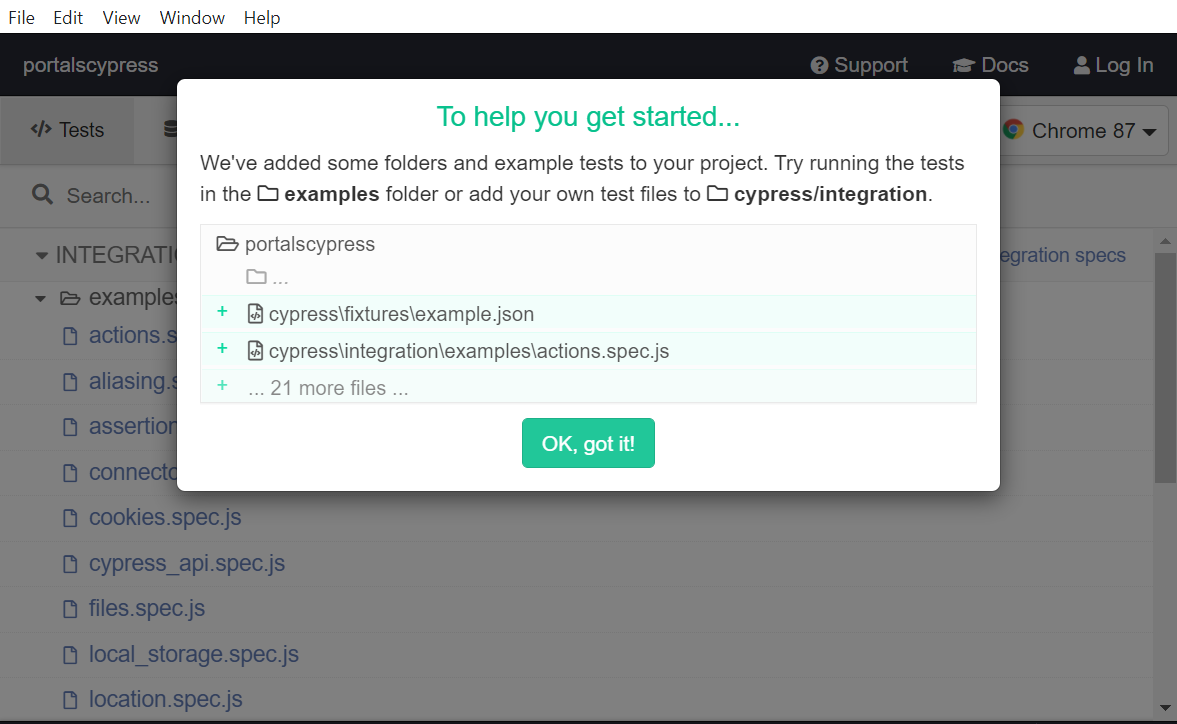Image resolution: width=1177 pixels, height=724 pixels.
Task: Open the File menu
Action: (x=22, y=17)
